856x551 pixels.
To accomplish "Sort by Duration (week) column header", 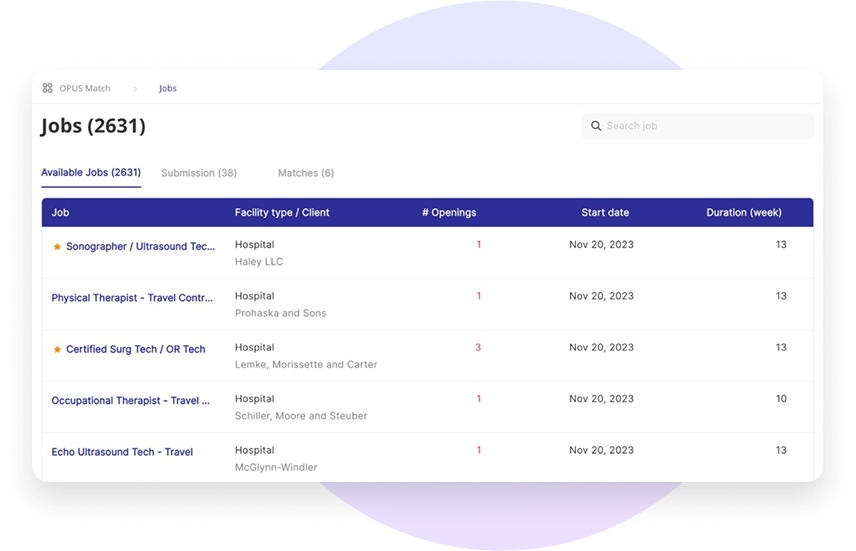I will pyautogui.click(x=744, y=212).
